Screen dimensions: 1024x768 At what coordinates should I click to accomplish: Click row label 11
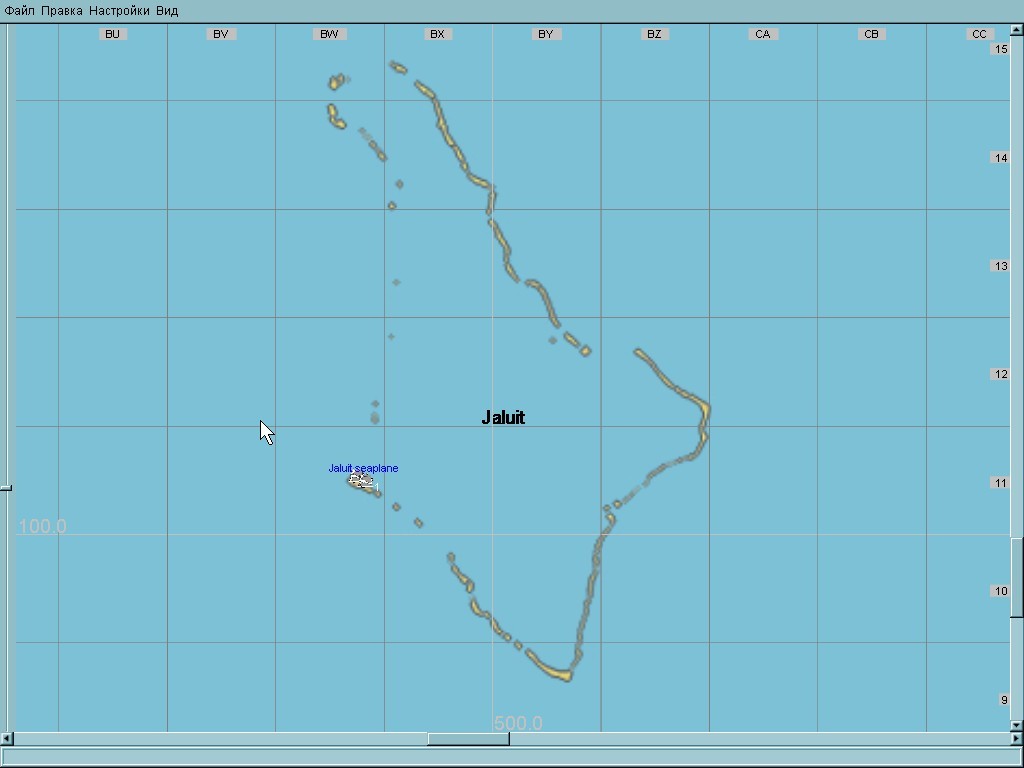click(x=1000, y=483)
